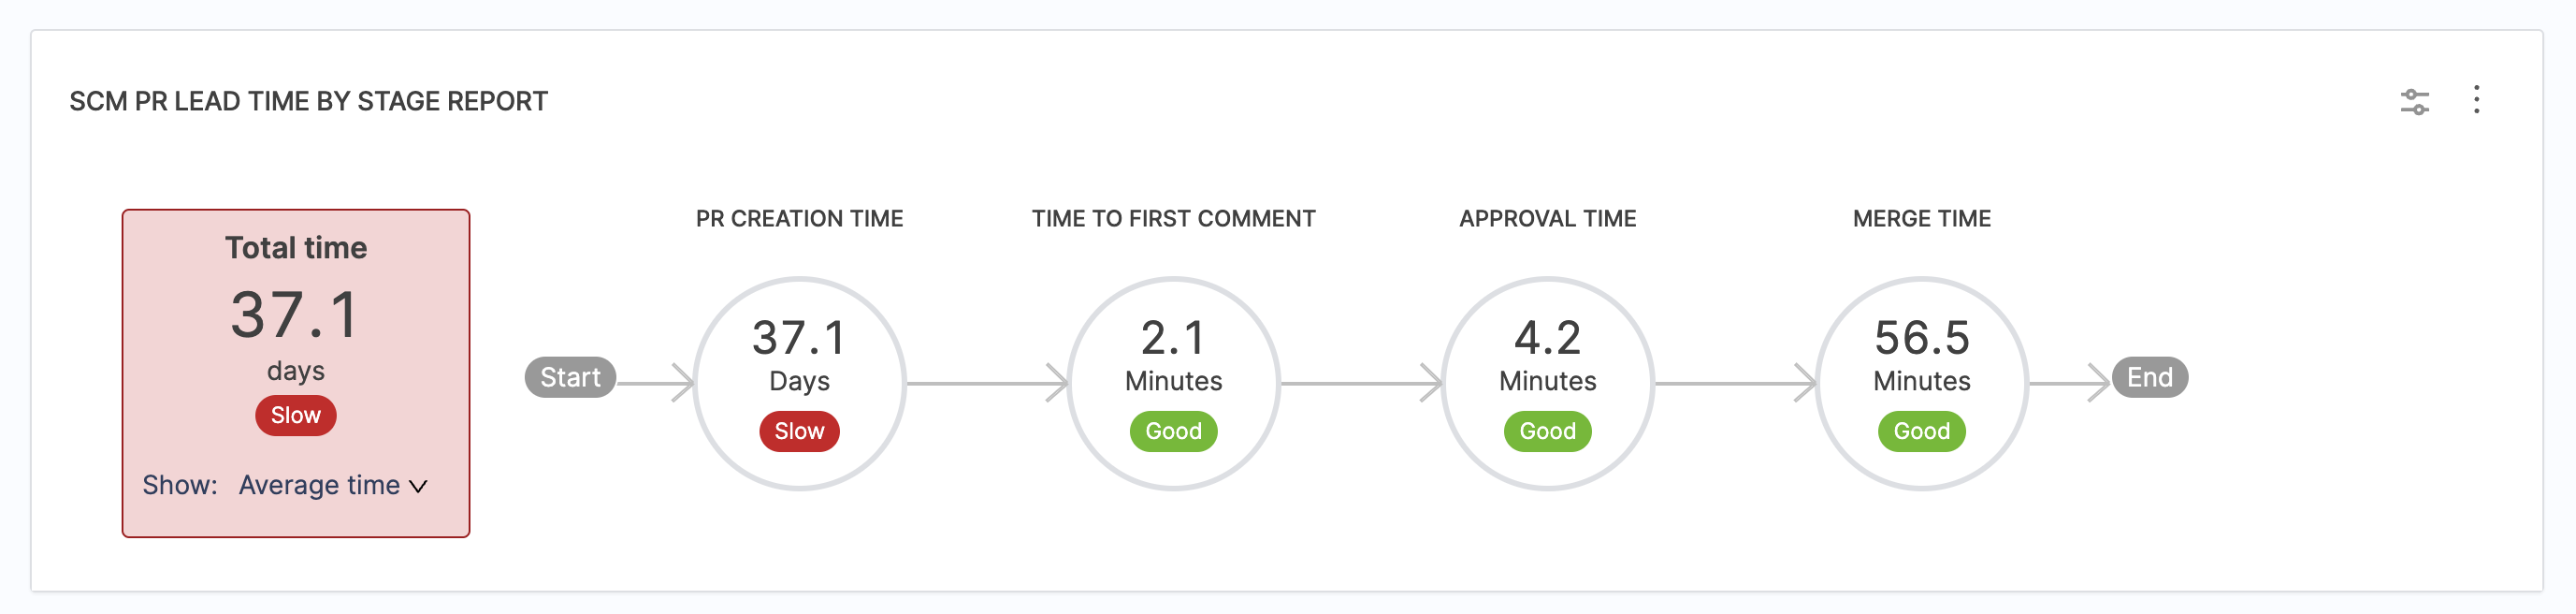Click the PR CREATION TIME label

click(x=799, y=219)
